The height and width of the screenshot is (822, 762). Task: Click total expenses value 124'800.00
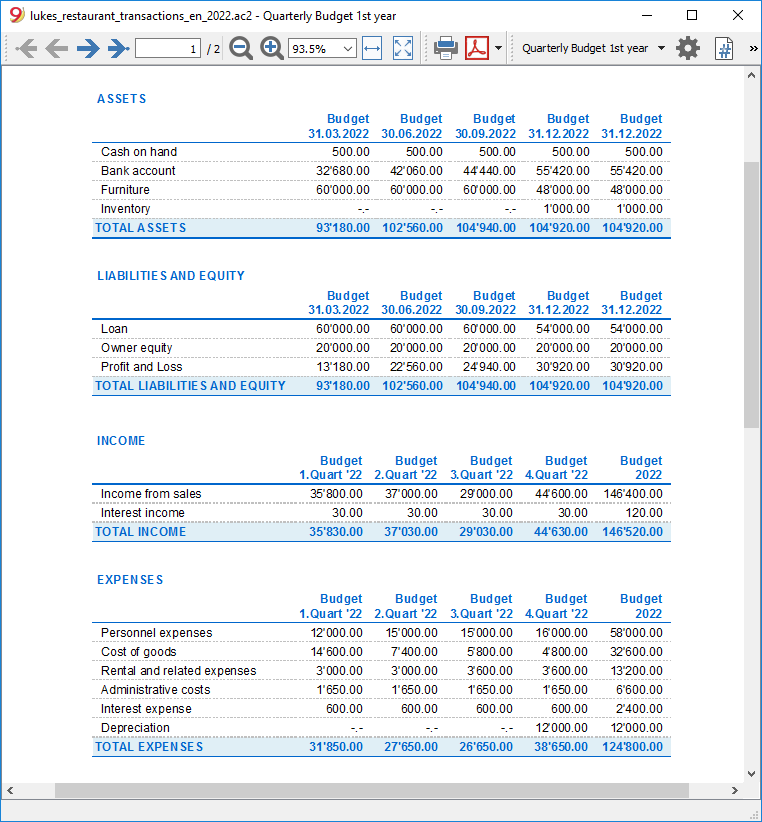633,747
